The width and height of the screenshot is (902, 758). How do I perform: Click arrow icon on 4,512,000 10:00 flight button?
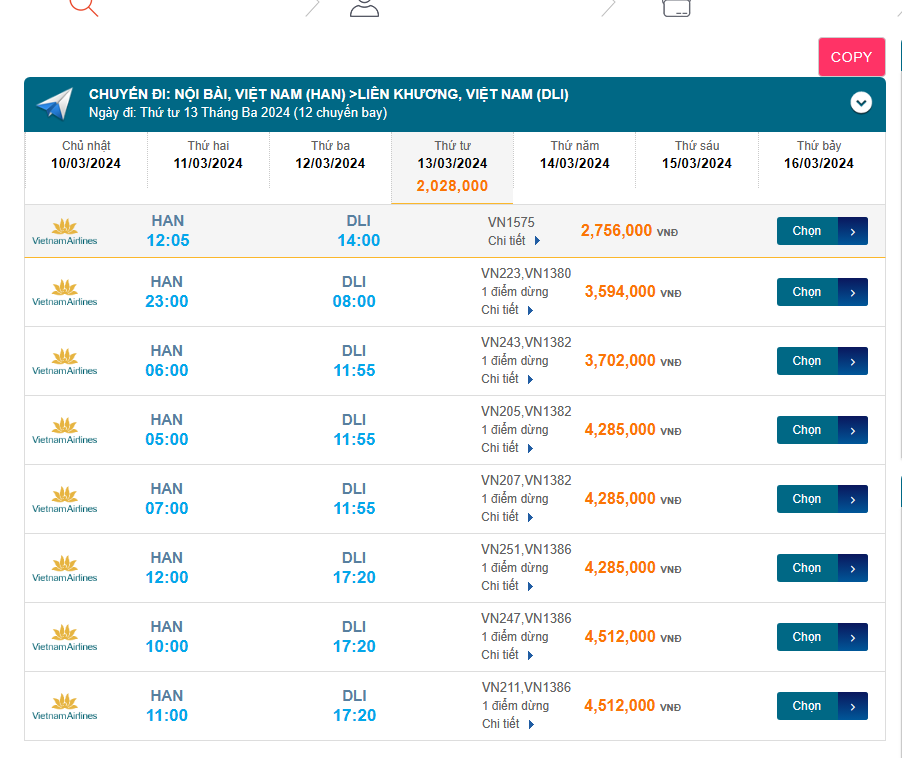(x=852, y=637)
